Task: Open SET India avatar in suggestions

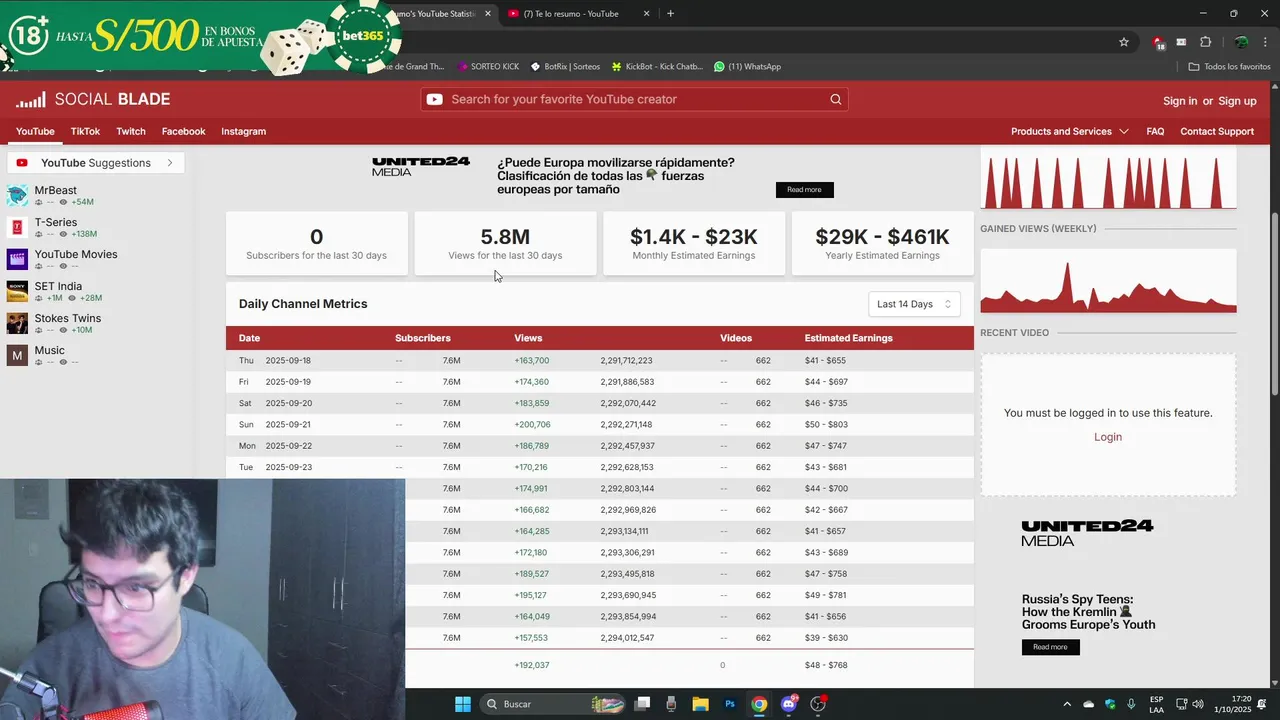Action: [x=17, y=291]
